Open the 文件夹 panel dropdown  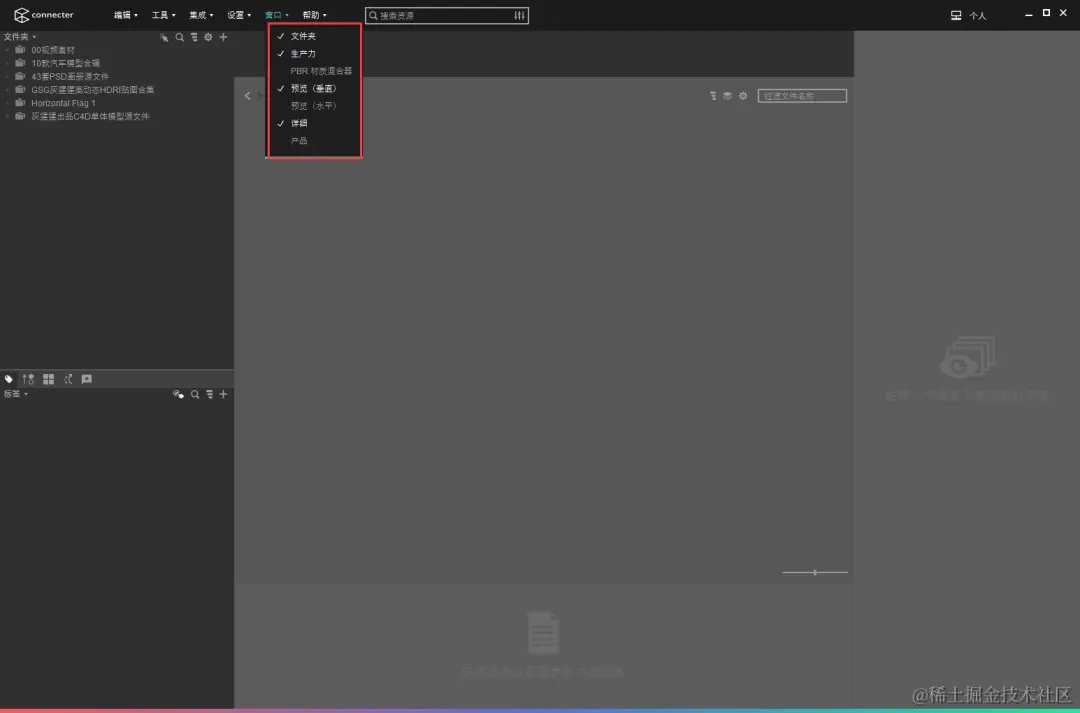[19, 37]
